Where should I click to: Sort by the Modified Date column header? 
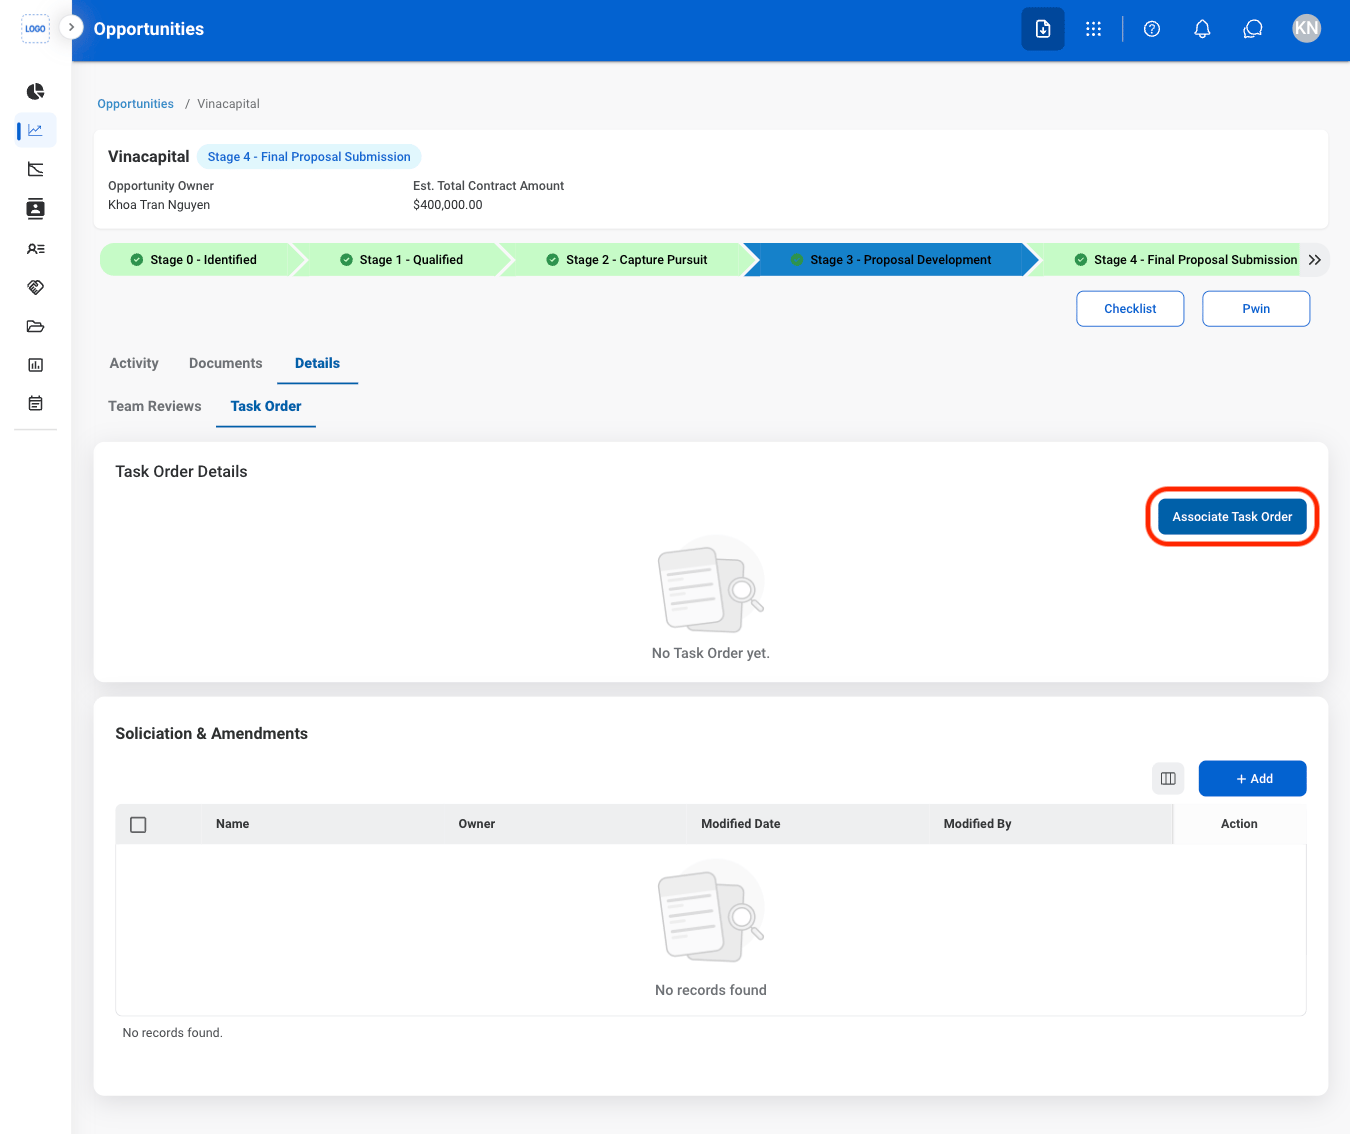[741, 824]
